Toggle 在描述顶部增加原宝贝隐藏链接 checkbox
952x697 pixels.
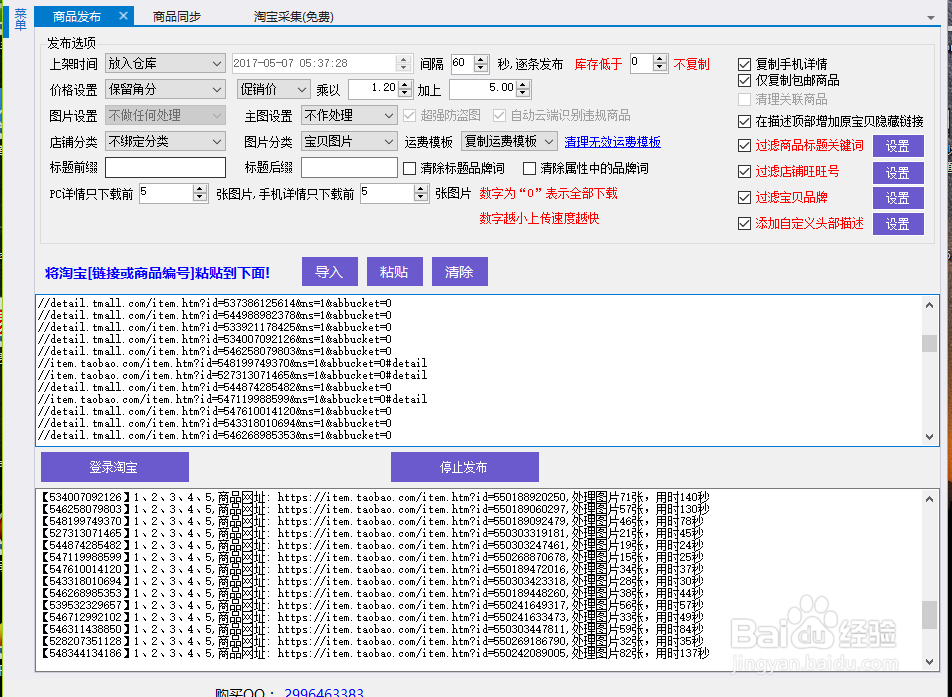(744, 121)
